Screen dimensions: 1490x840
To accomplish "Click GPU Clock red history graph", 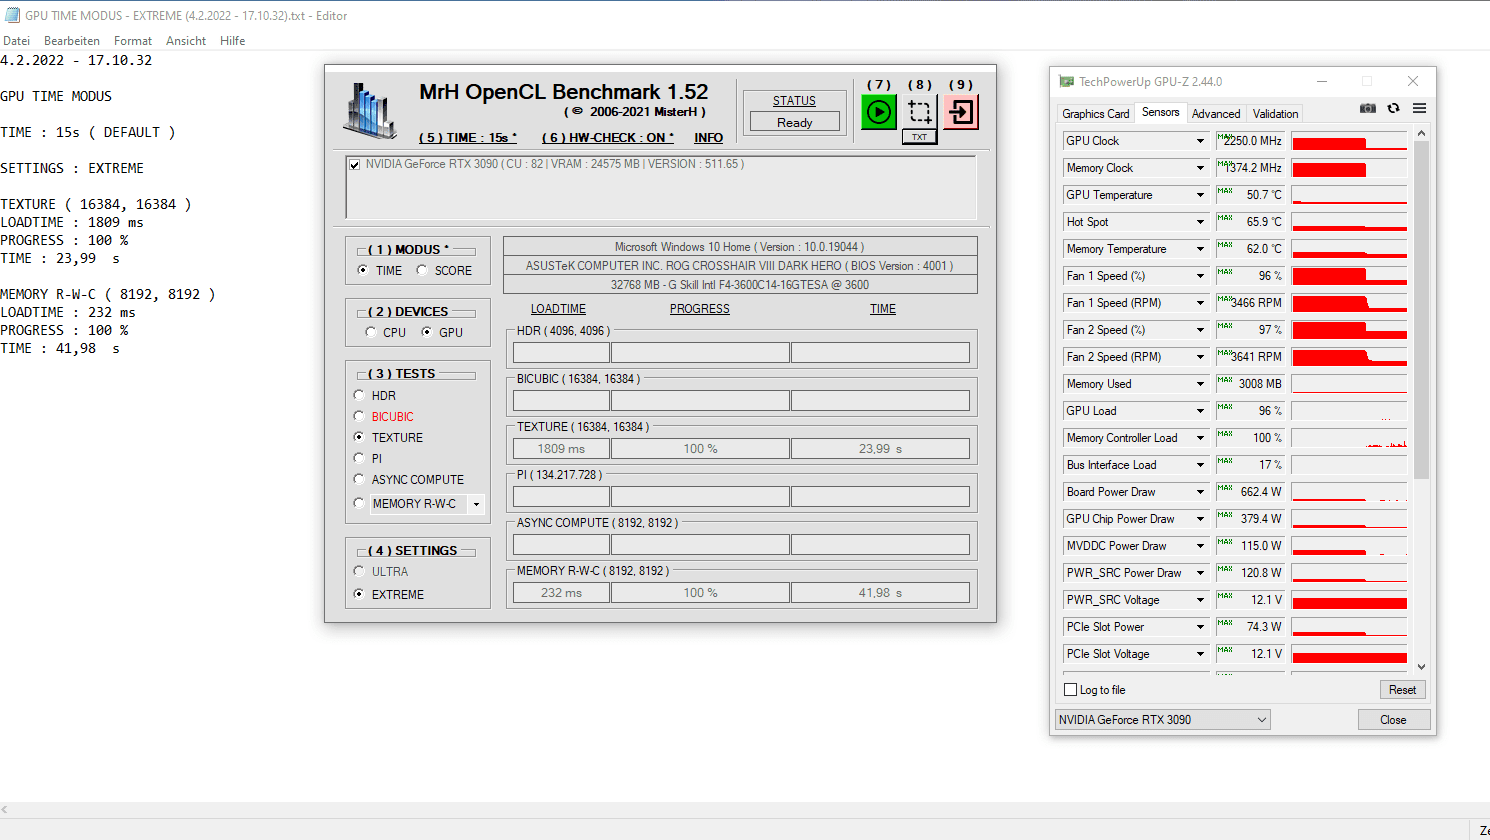I will point(1349,141).
